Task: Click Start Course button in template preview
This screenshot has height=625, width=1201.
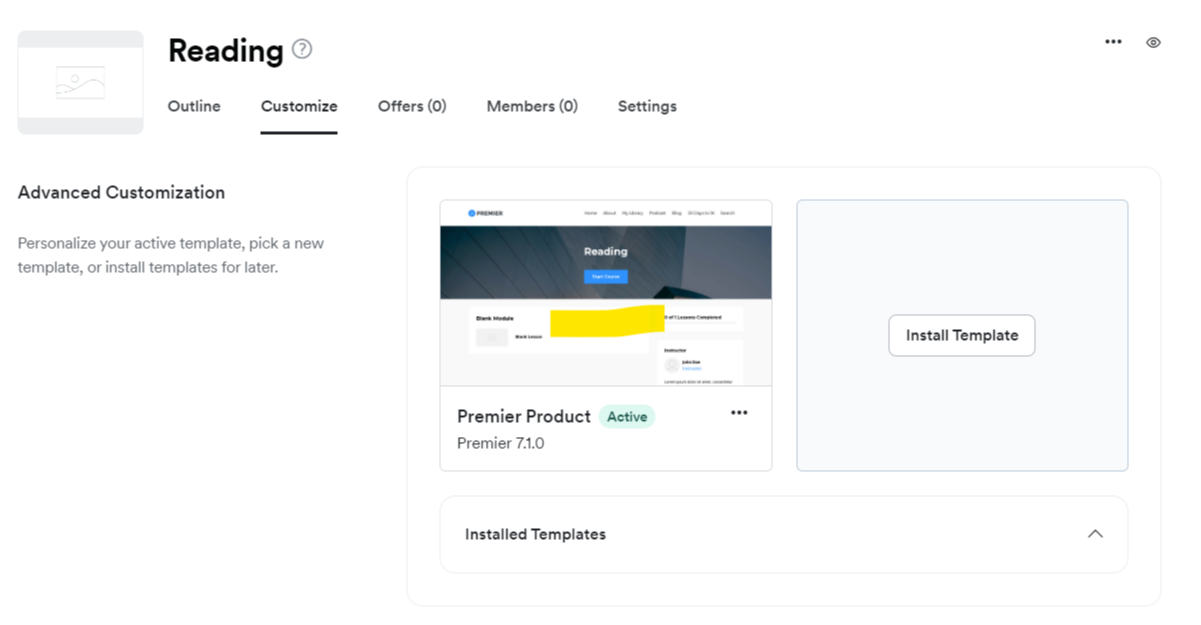Action: (x=606, y=276)
